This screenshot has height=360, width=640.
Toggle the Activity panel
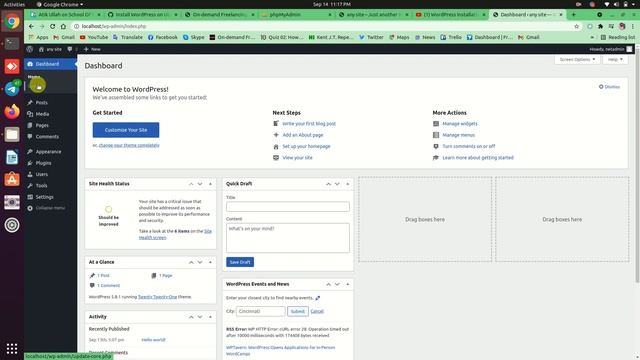(x=210, y=317)
